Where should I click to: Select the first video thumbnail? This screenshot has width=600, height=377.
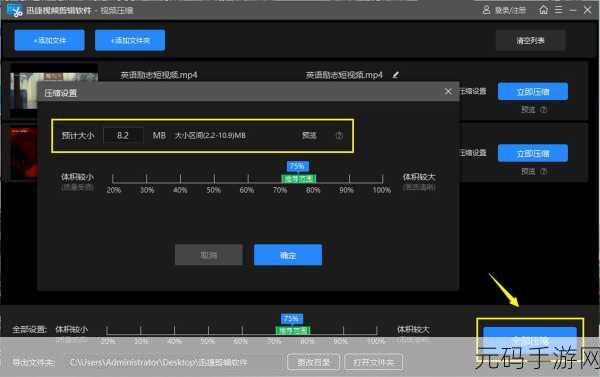[x=54, y=91]
